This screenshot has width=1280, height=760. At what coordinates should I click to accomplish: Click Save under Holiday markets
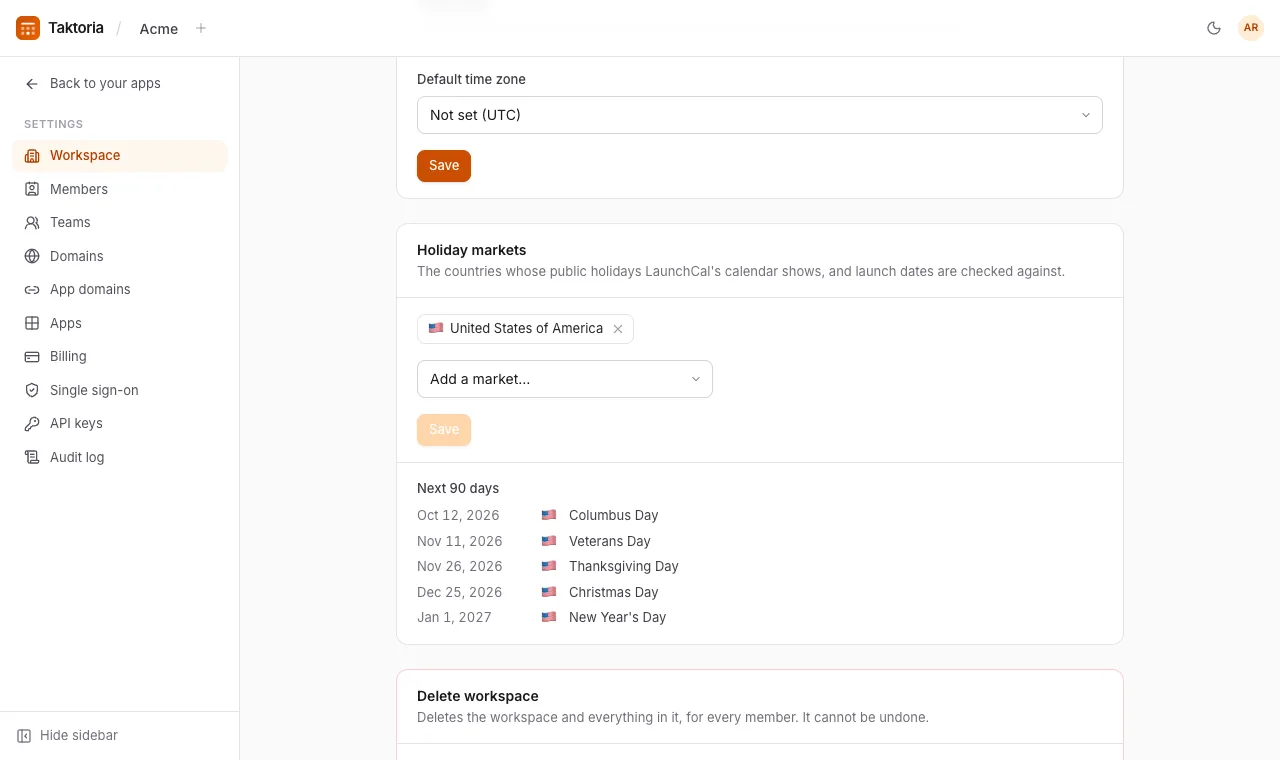pos(444,430)
